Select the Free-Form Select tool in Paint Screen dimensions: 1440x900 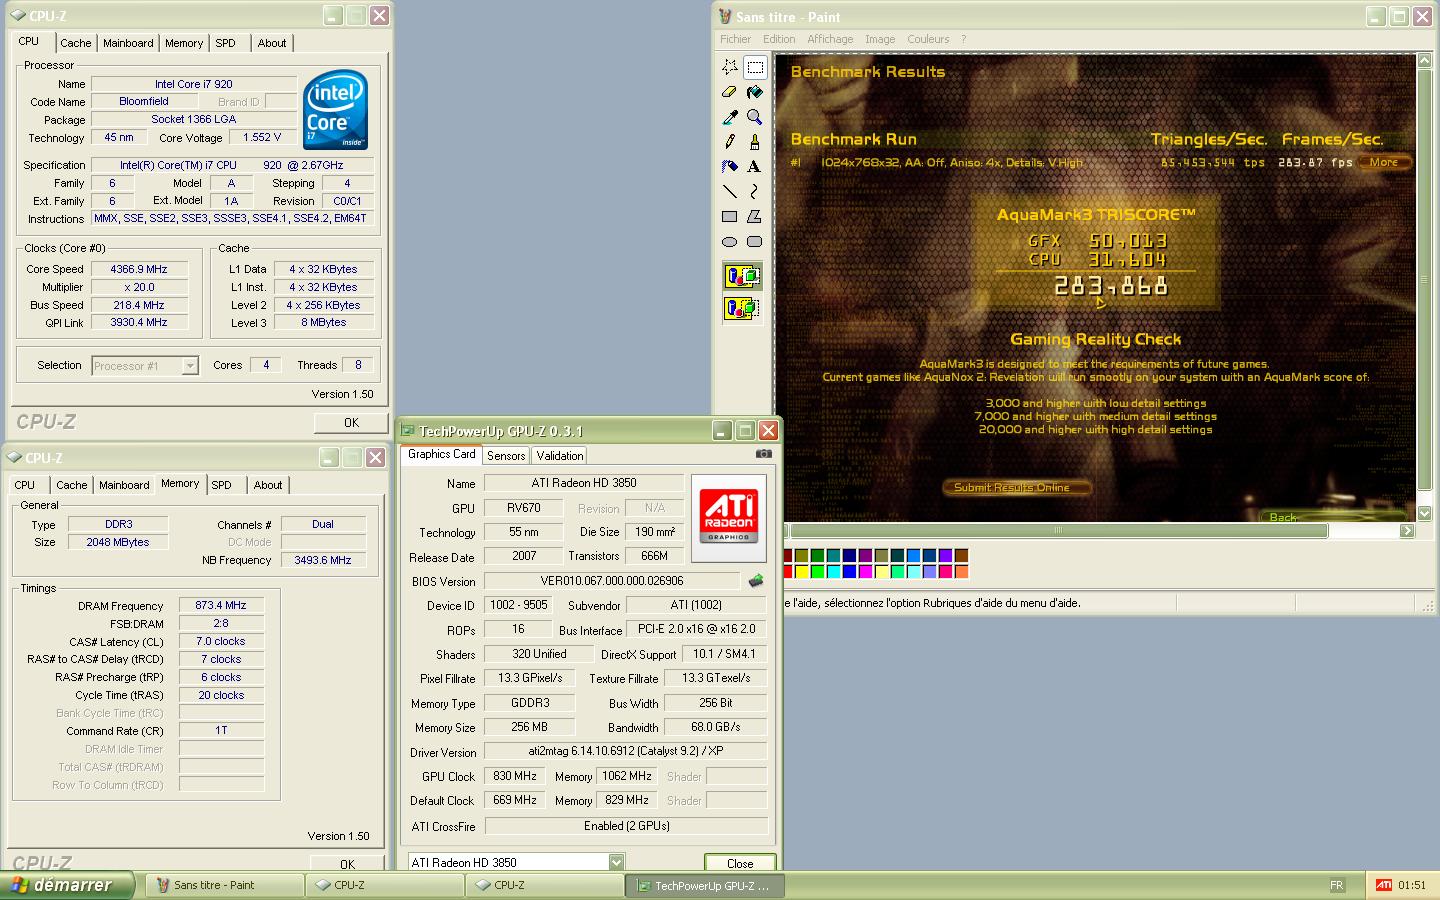tap(730, 67)
